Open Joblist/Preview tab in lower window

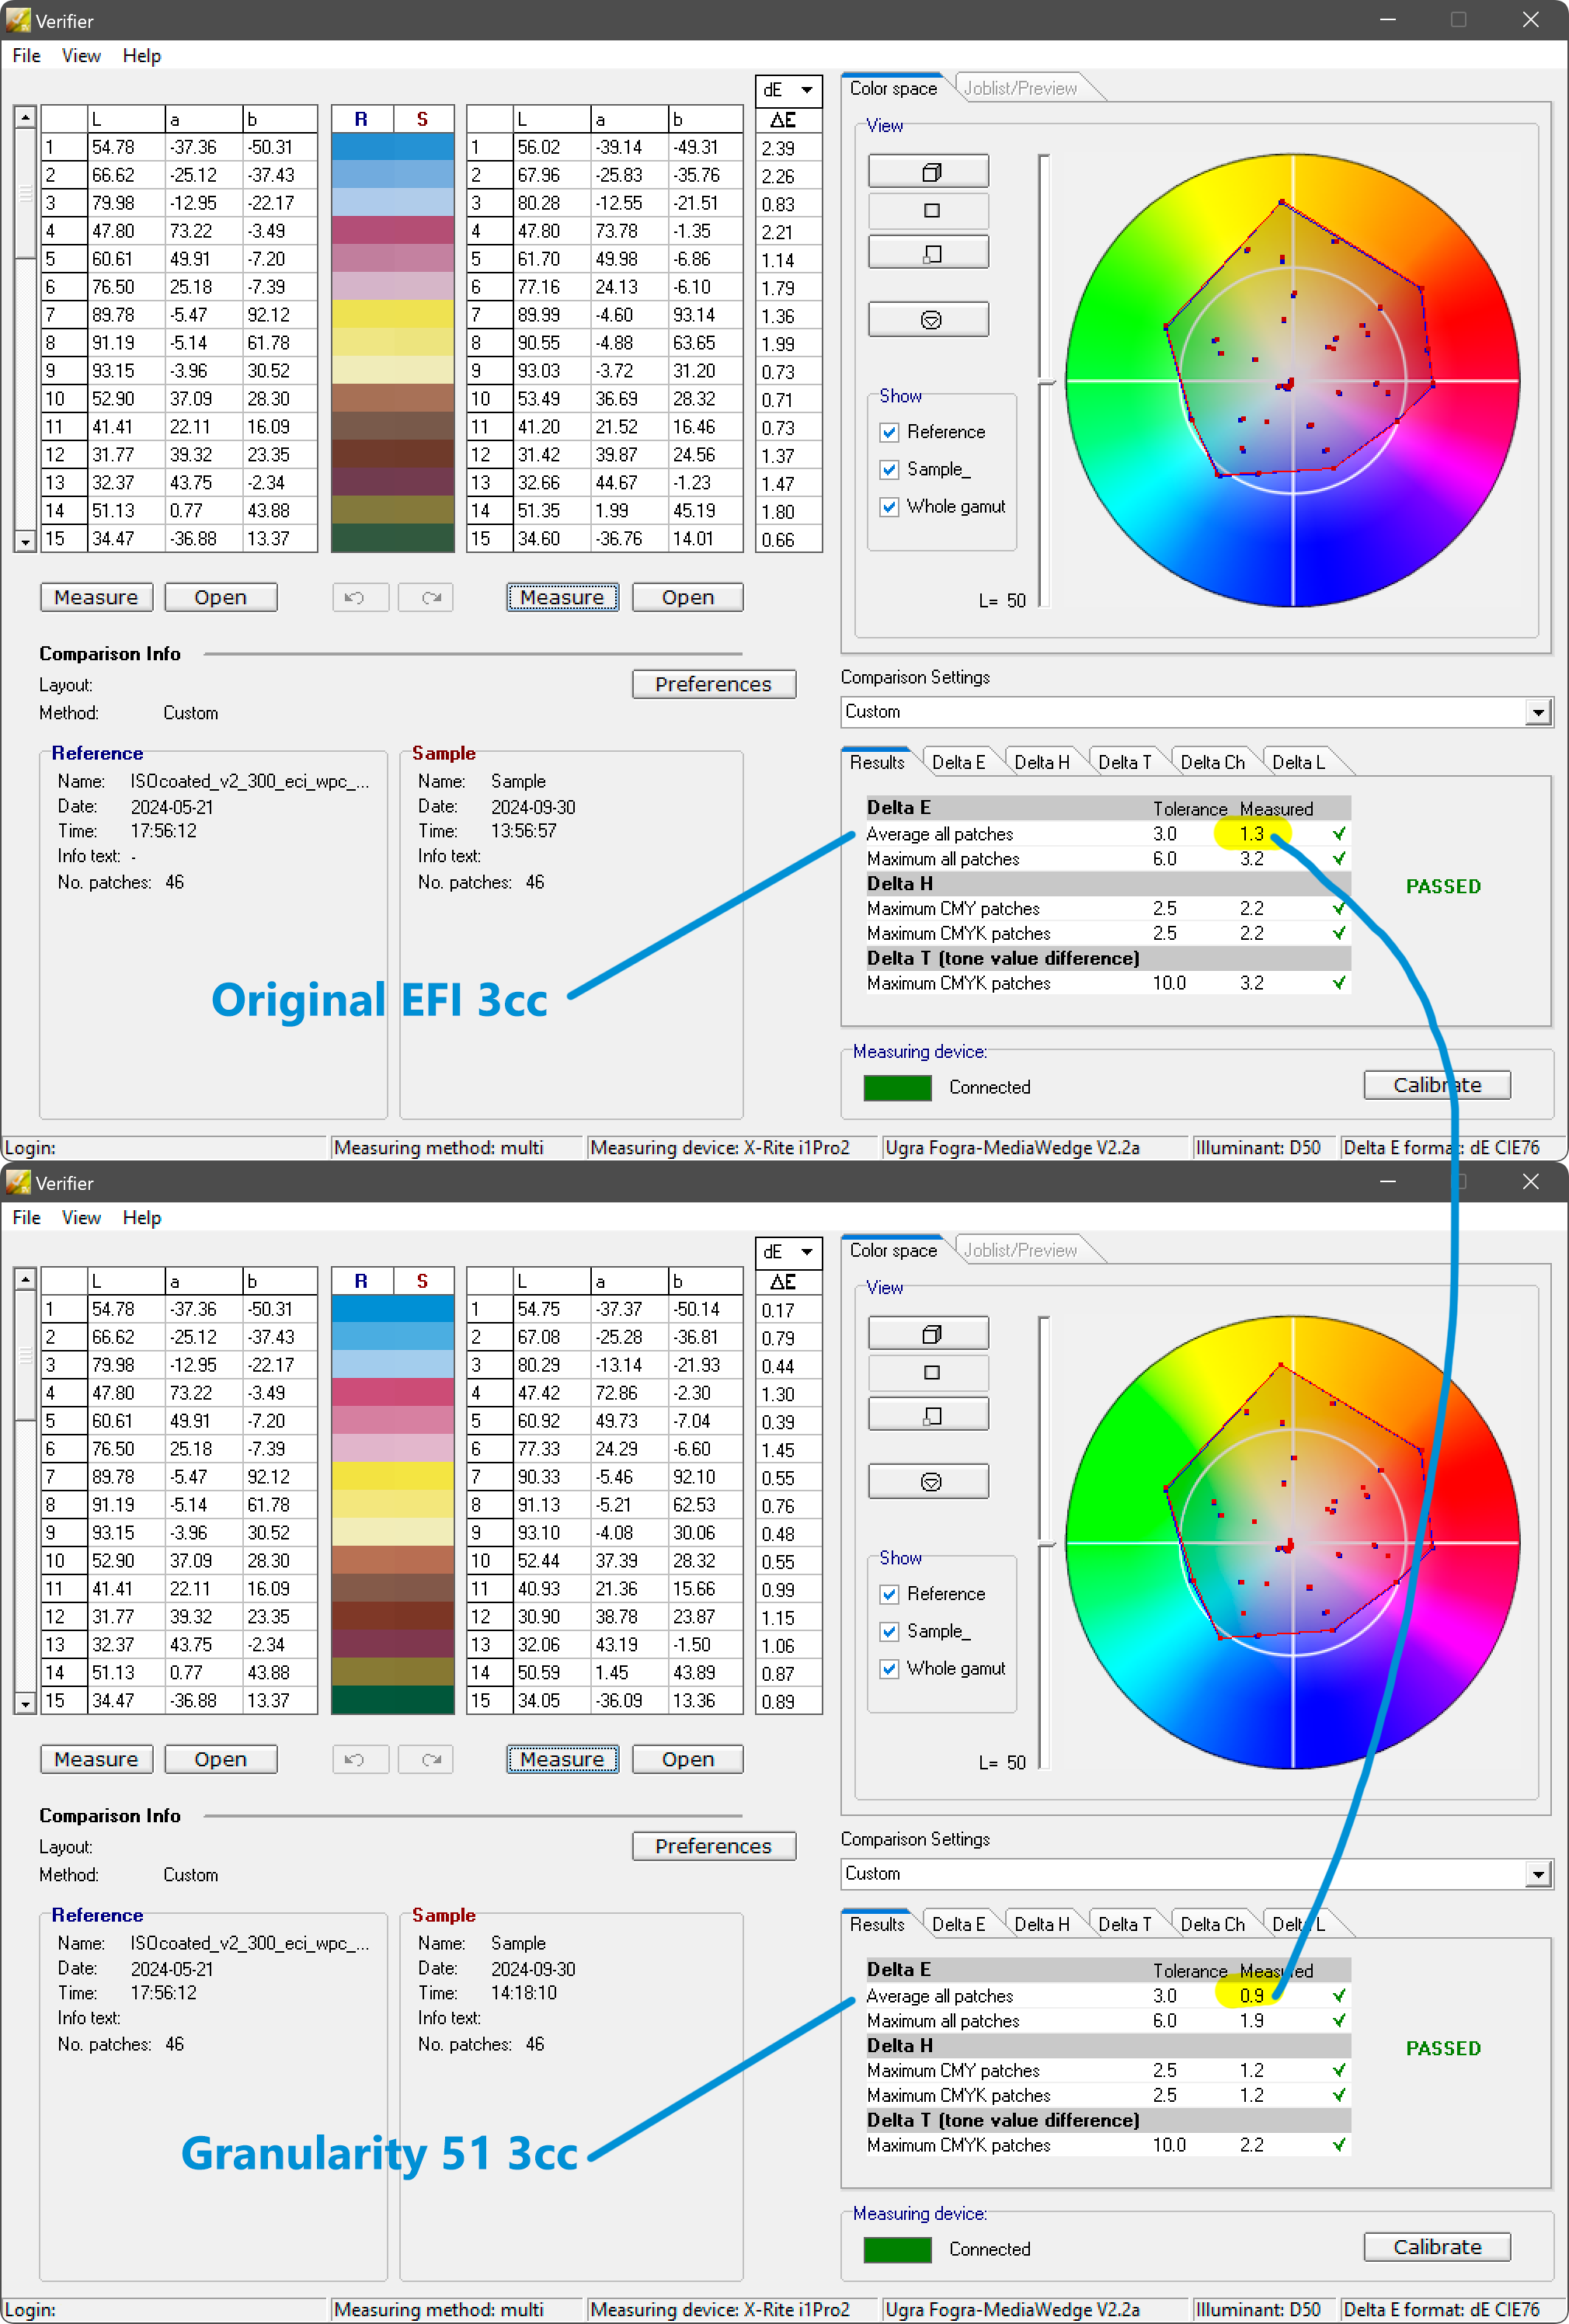tap(1020, 1250)
